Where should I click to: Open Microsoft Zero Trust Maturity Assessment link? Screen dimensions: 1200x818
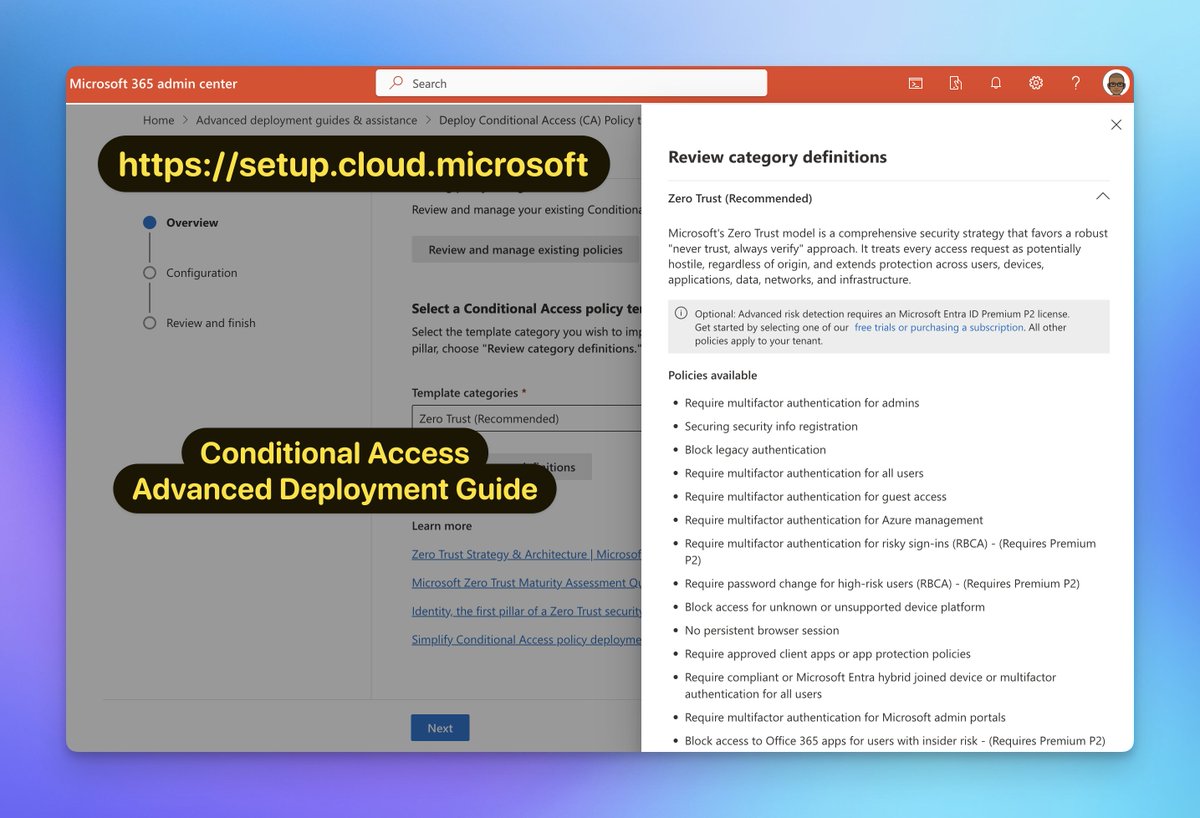(x=527, y=583)
